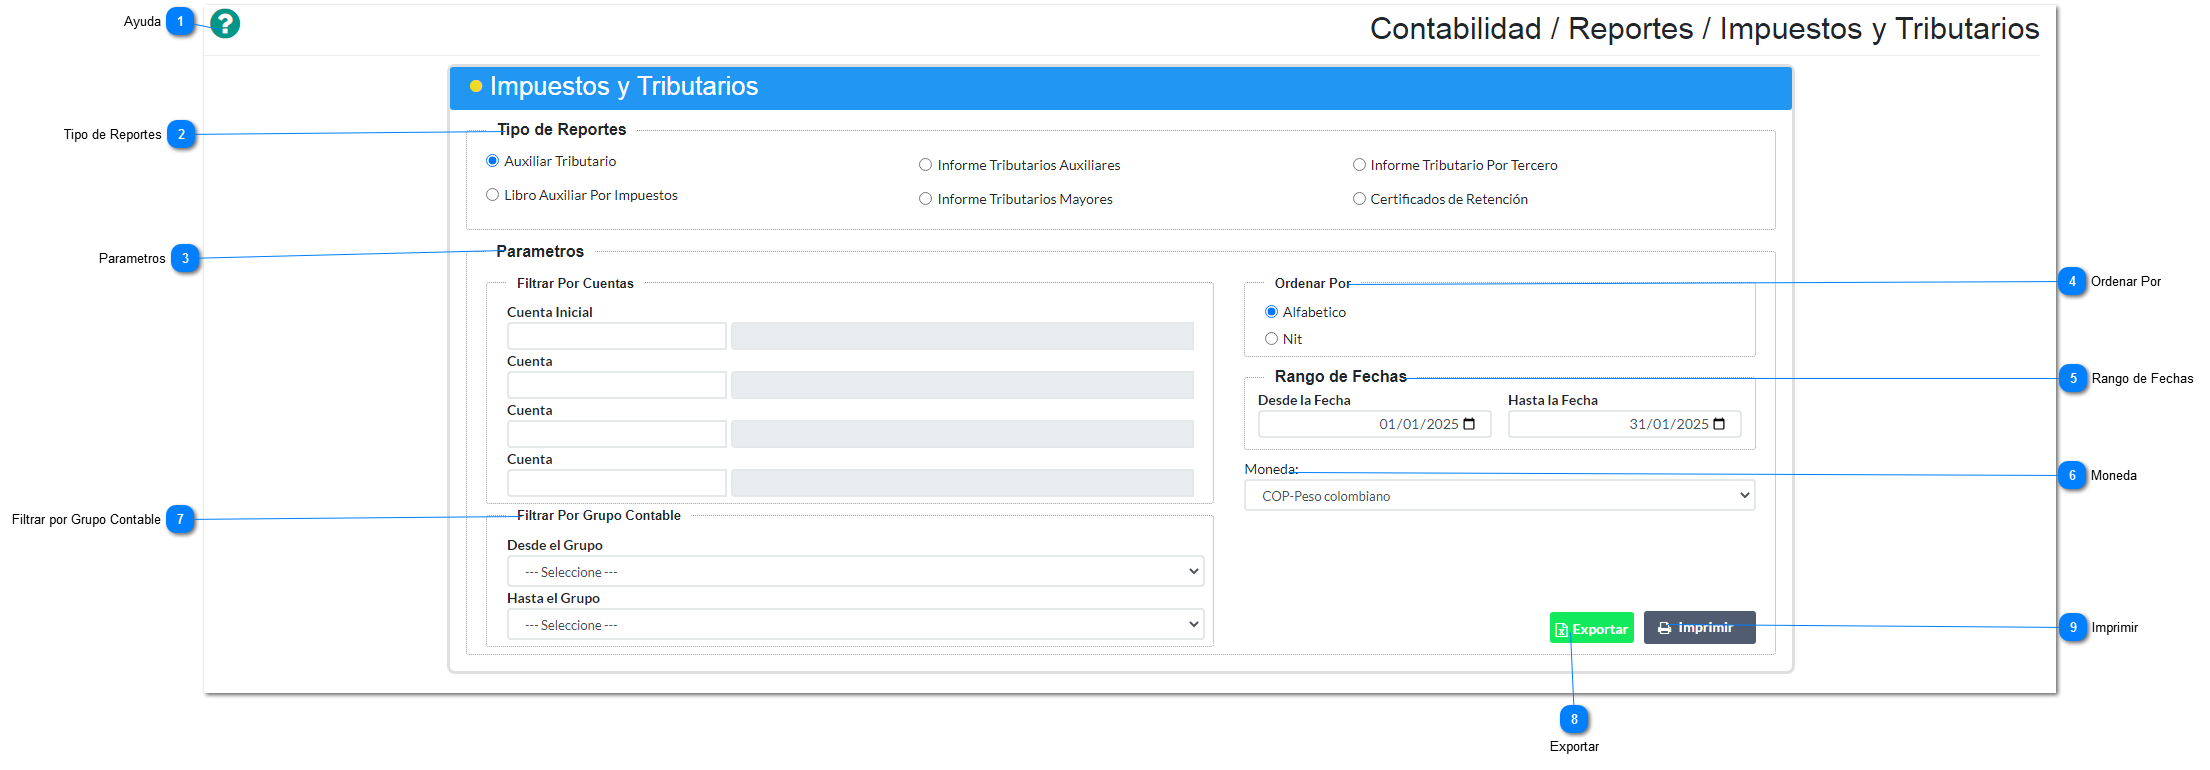The width and height of the screenshot is (2210, 770).
Task: Open calendar picker in Hasta la Fecha
Action: (x=1719, y=424)
